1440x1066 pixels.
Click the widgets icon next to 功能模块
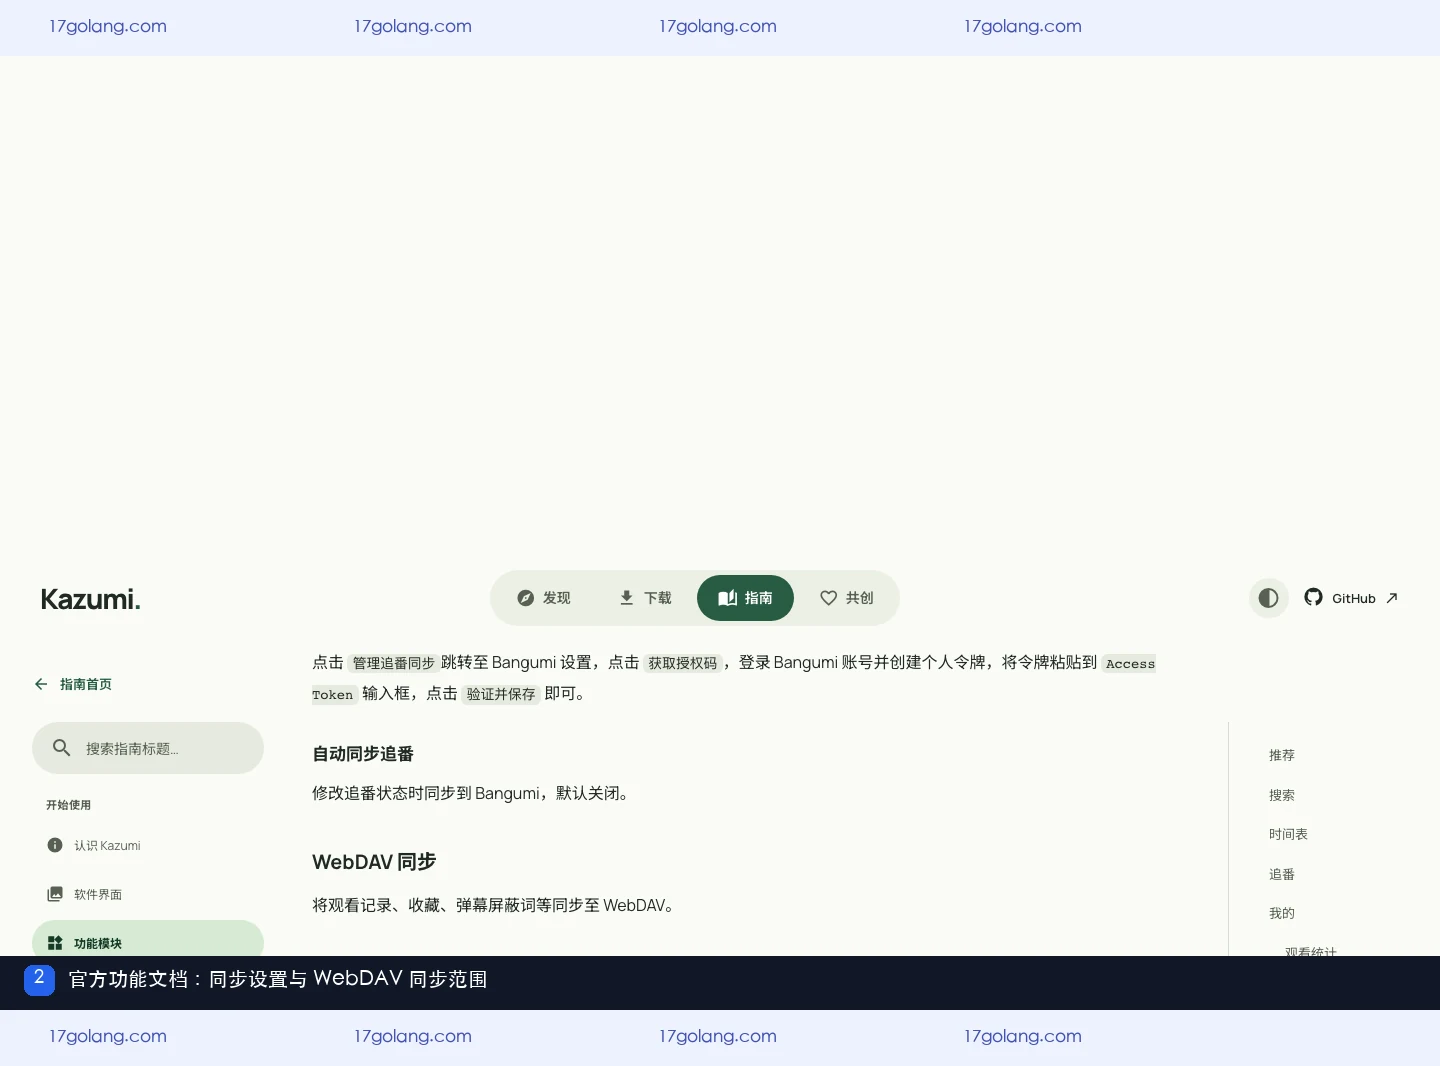click(x=55, y=943)
